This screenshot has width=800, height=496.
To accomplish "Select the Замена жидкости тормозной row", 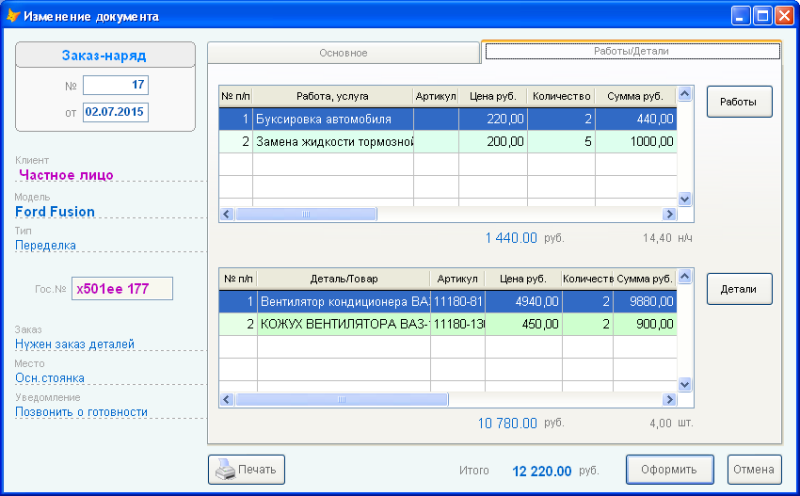I will point(448,141).
